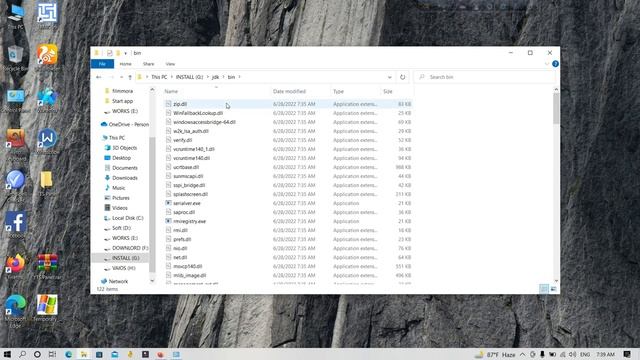This screenshot has height=360, width=640.
Task: Refresh the bin folder view
Action: pyautogui.click(x=402, y=77)
